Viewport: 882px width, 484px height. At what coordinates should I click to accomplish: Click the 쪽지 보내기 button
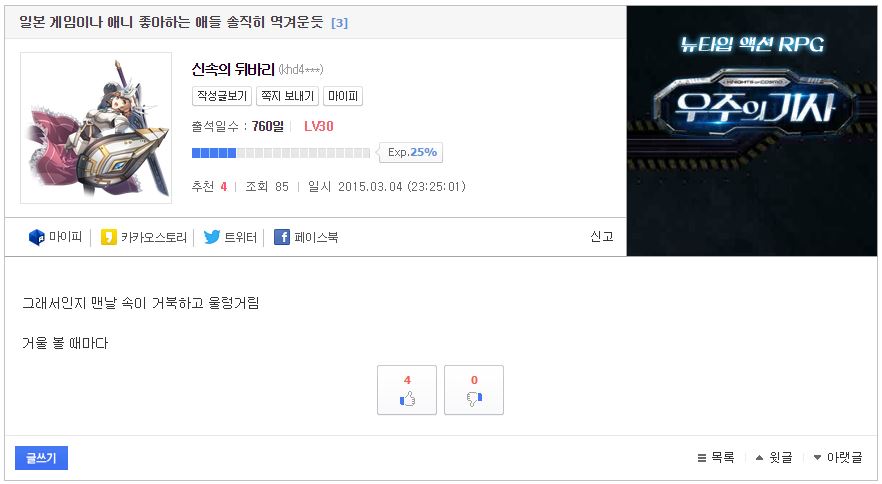(287, 96)
